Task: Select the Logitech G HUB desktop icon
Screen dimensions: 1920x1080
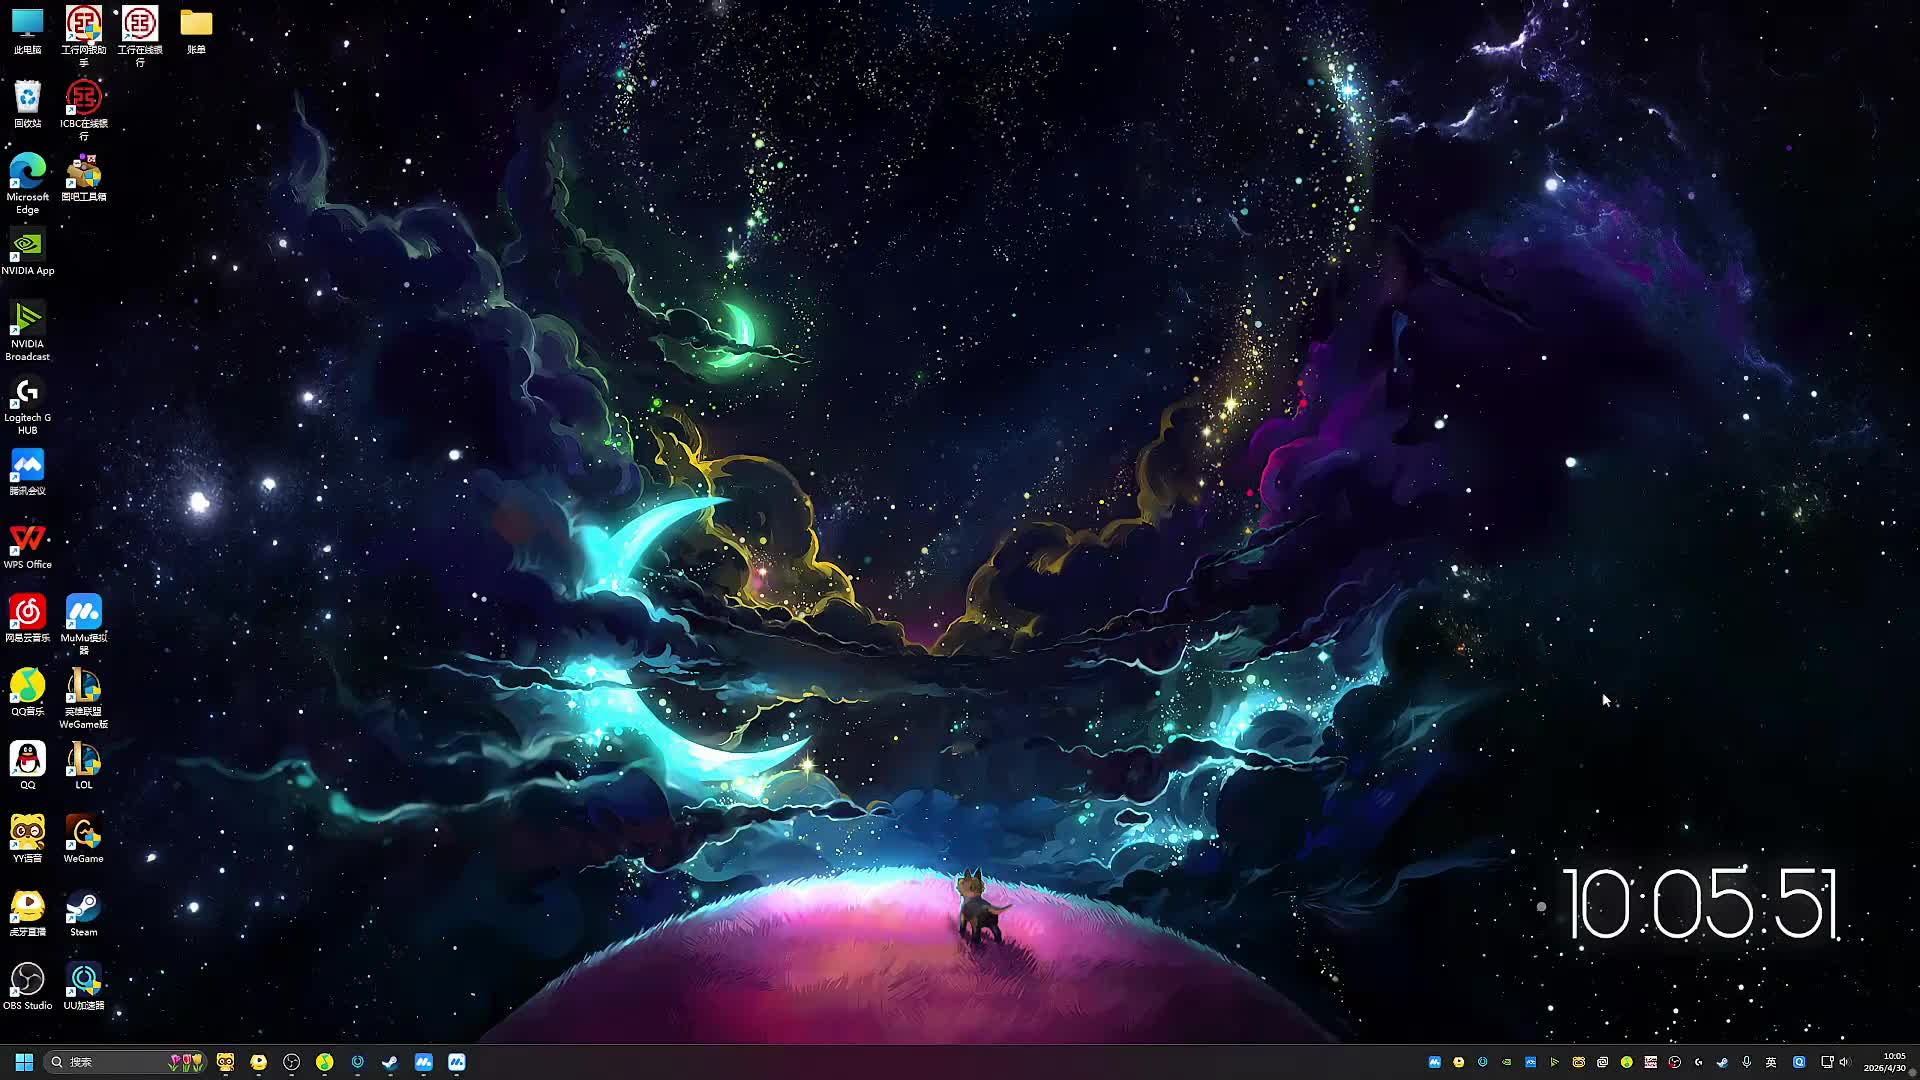Action: (27, 394)
